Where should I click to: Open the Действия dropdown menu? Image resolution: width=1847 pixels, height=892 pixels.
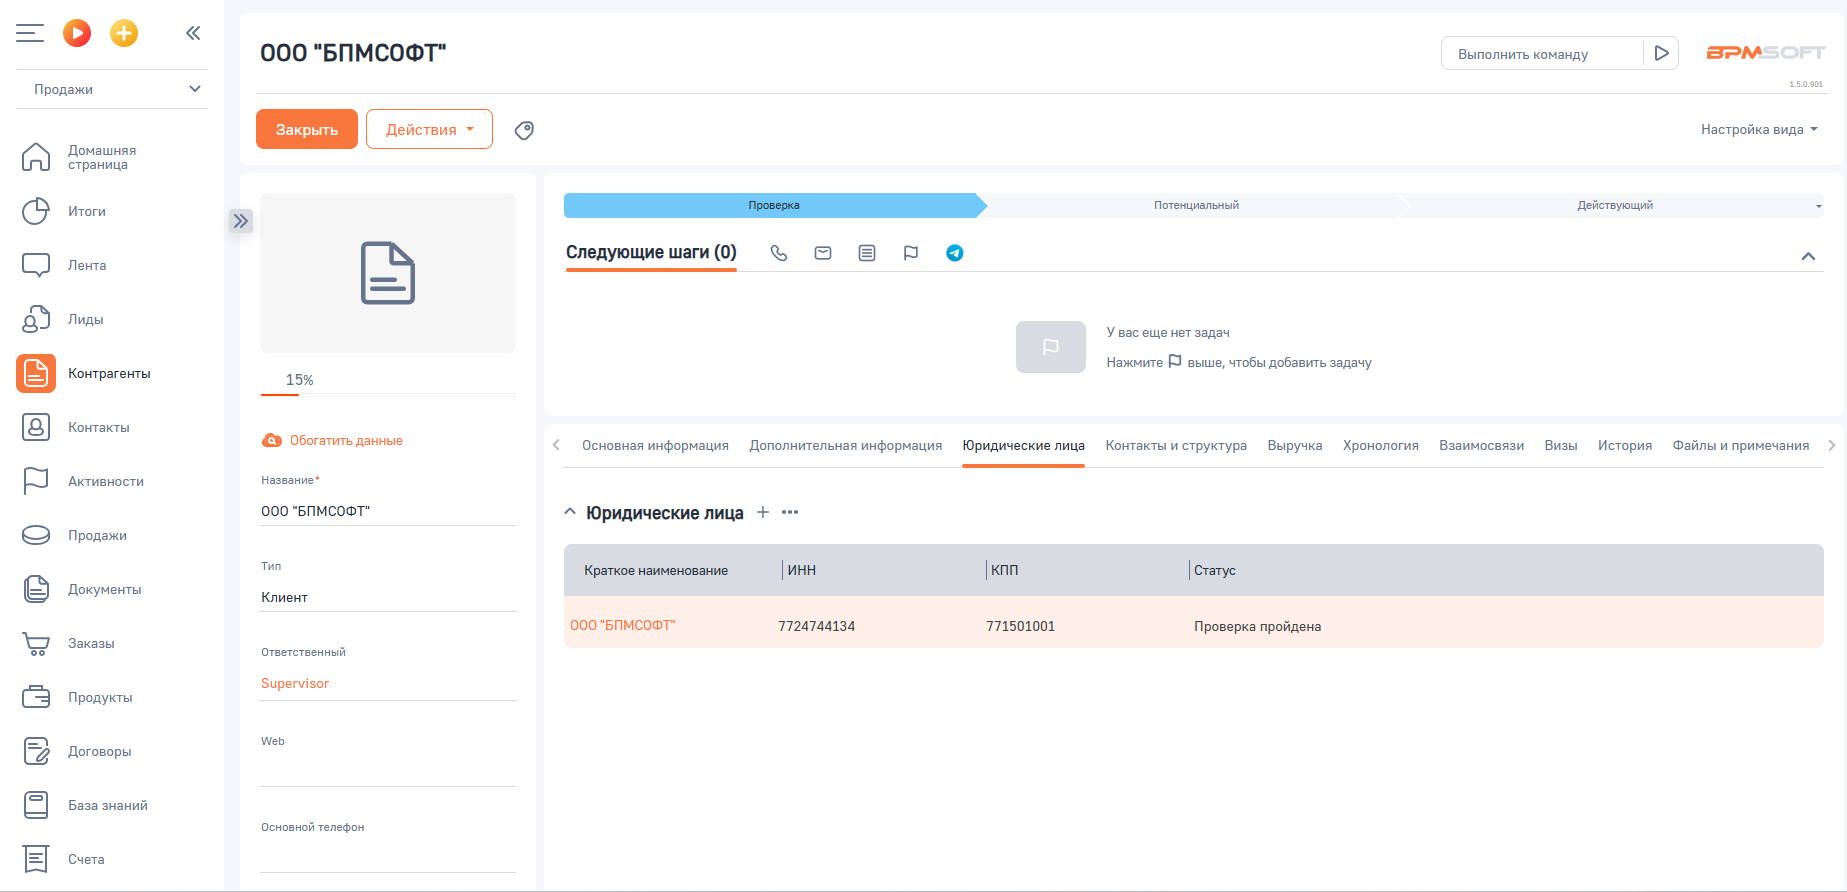tap(429, 129)
